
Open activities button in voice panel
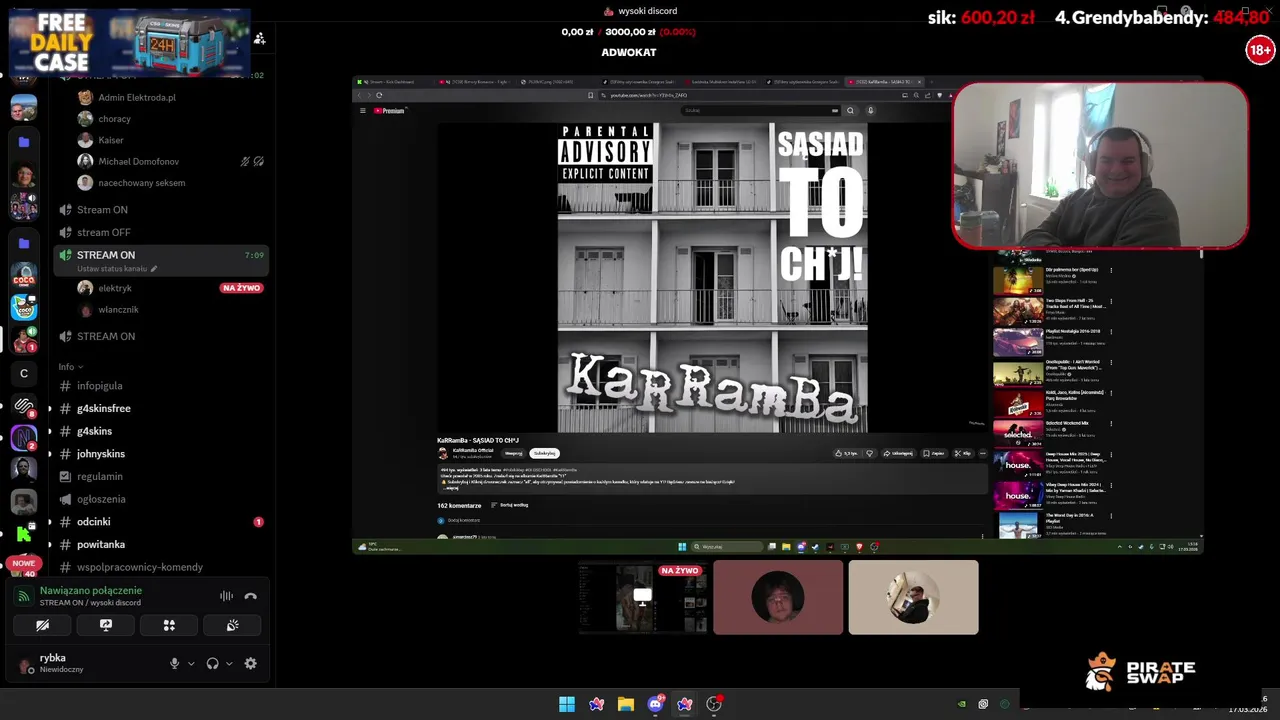(169, 625)
